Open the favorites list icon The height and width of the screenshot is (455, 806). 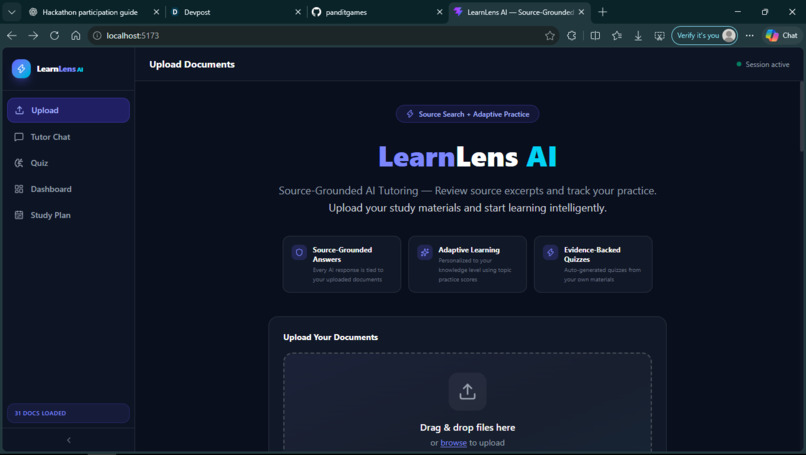(617, 35)
